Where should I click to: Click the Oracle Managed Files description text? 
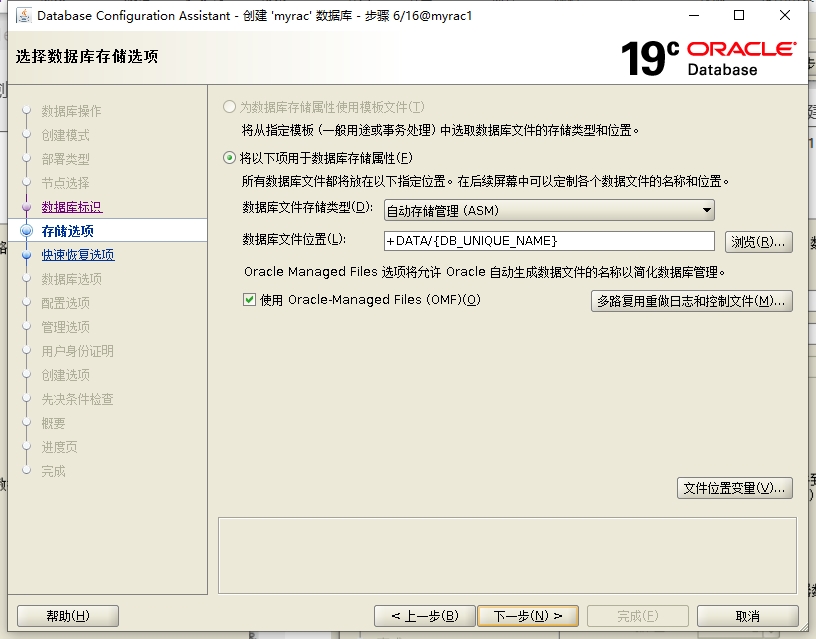point(484,272)
